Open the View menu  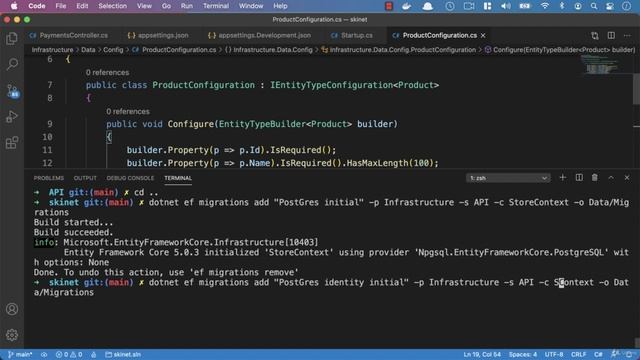point(144,6)
